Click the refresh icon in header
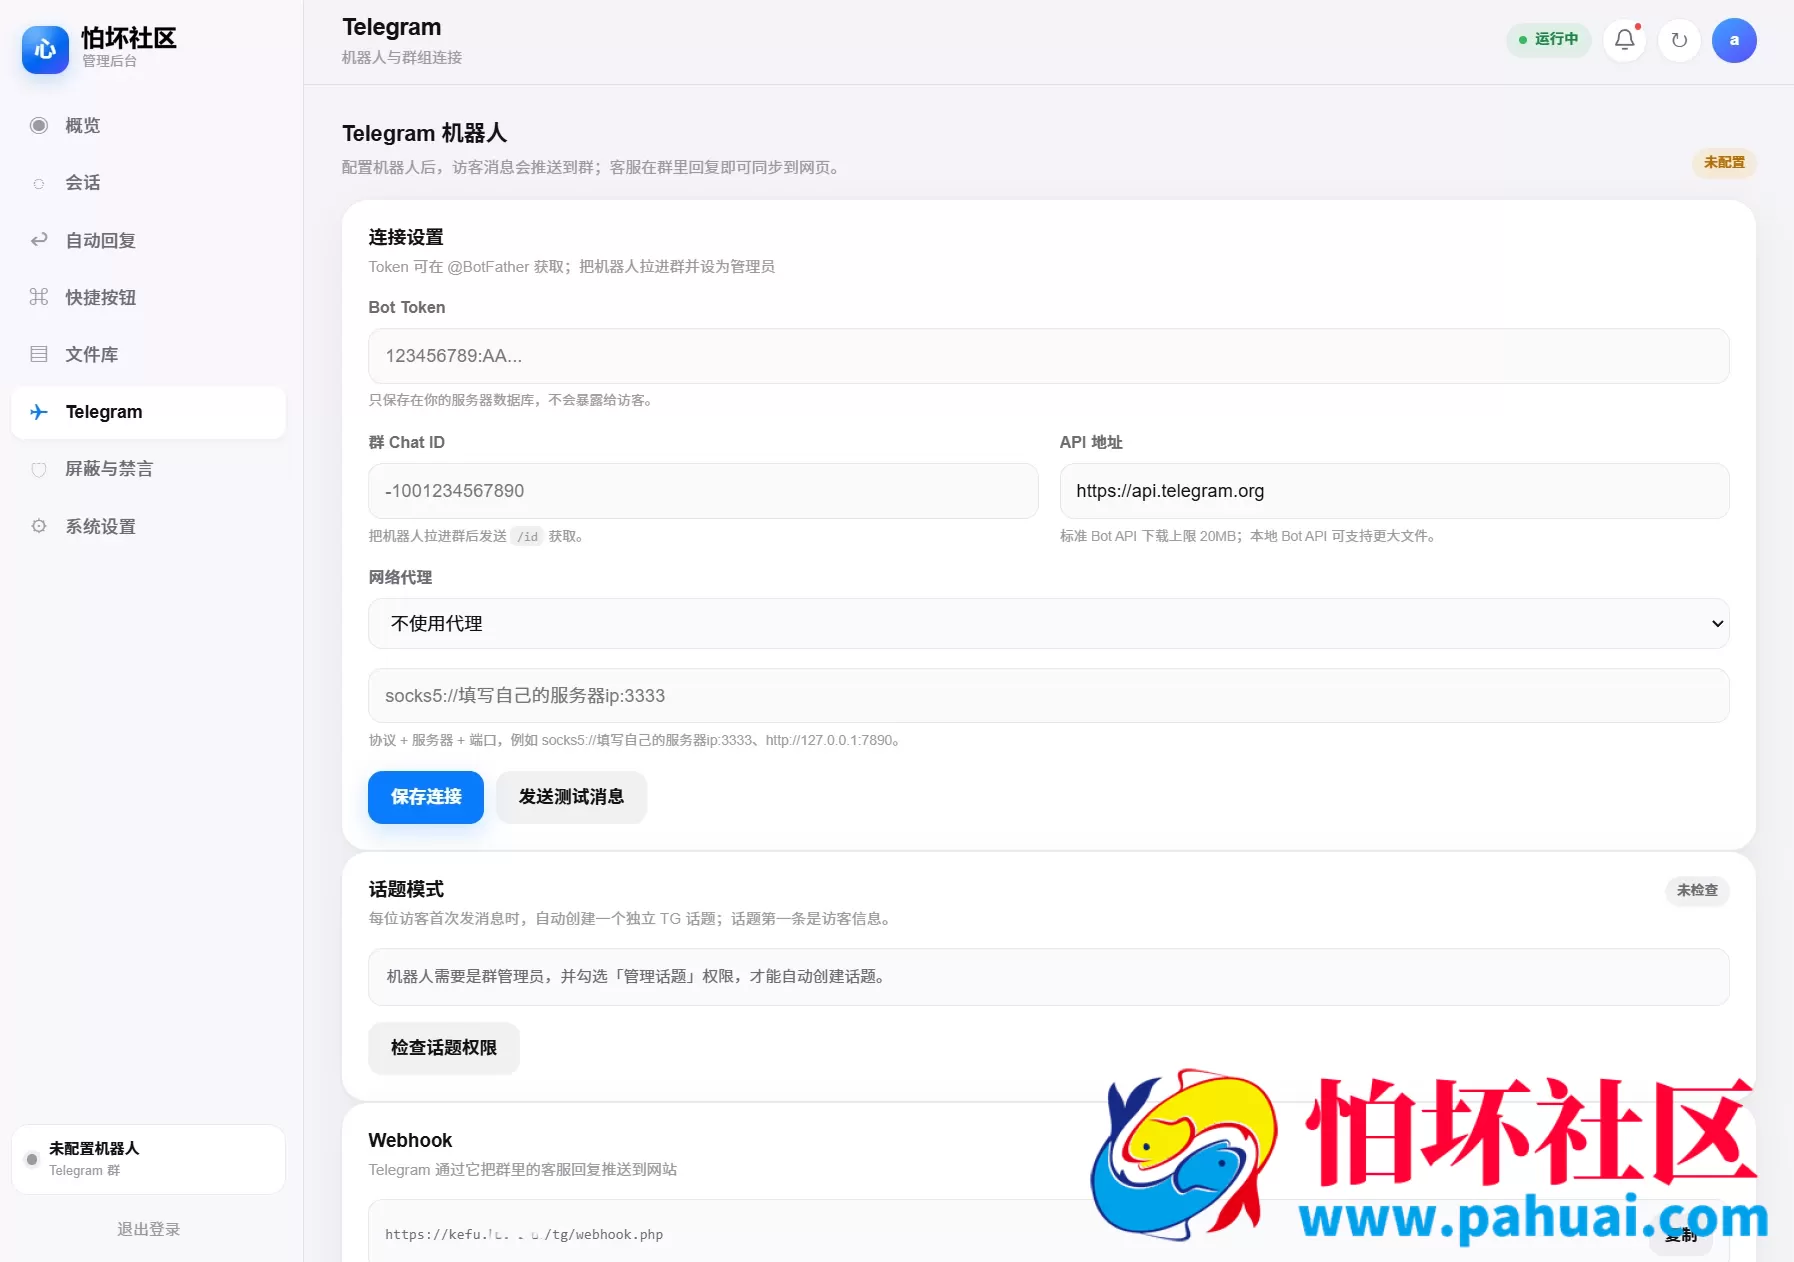 [x=1679, y=40]
